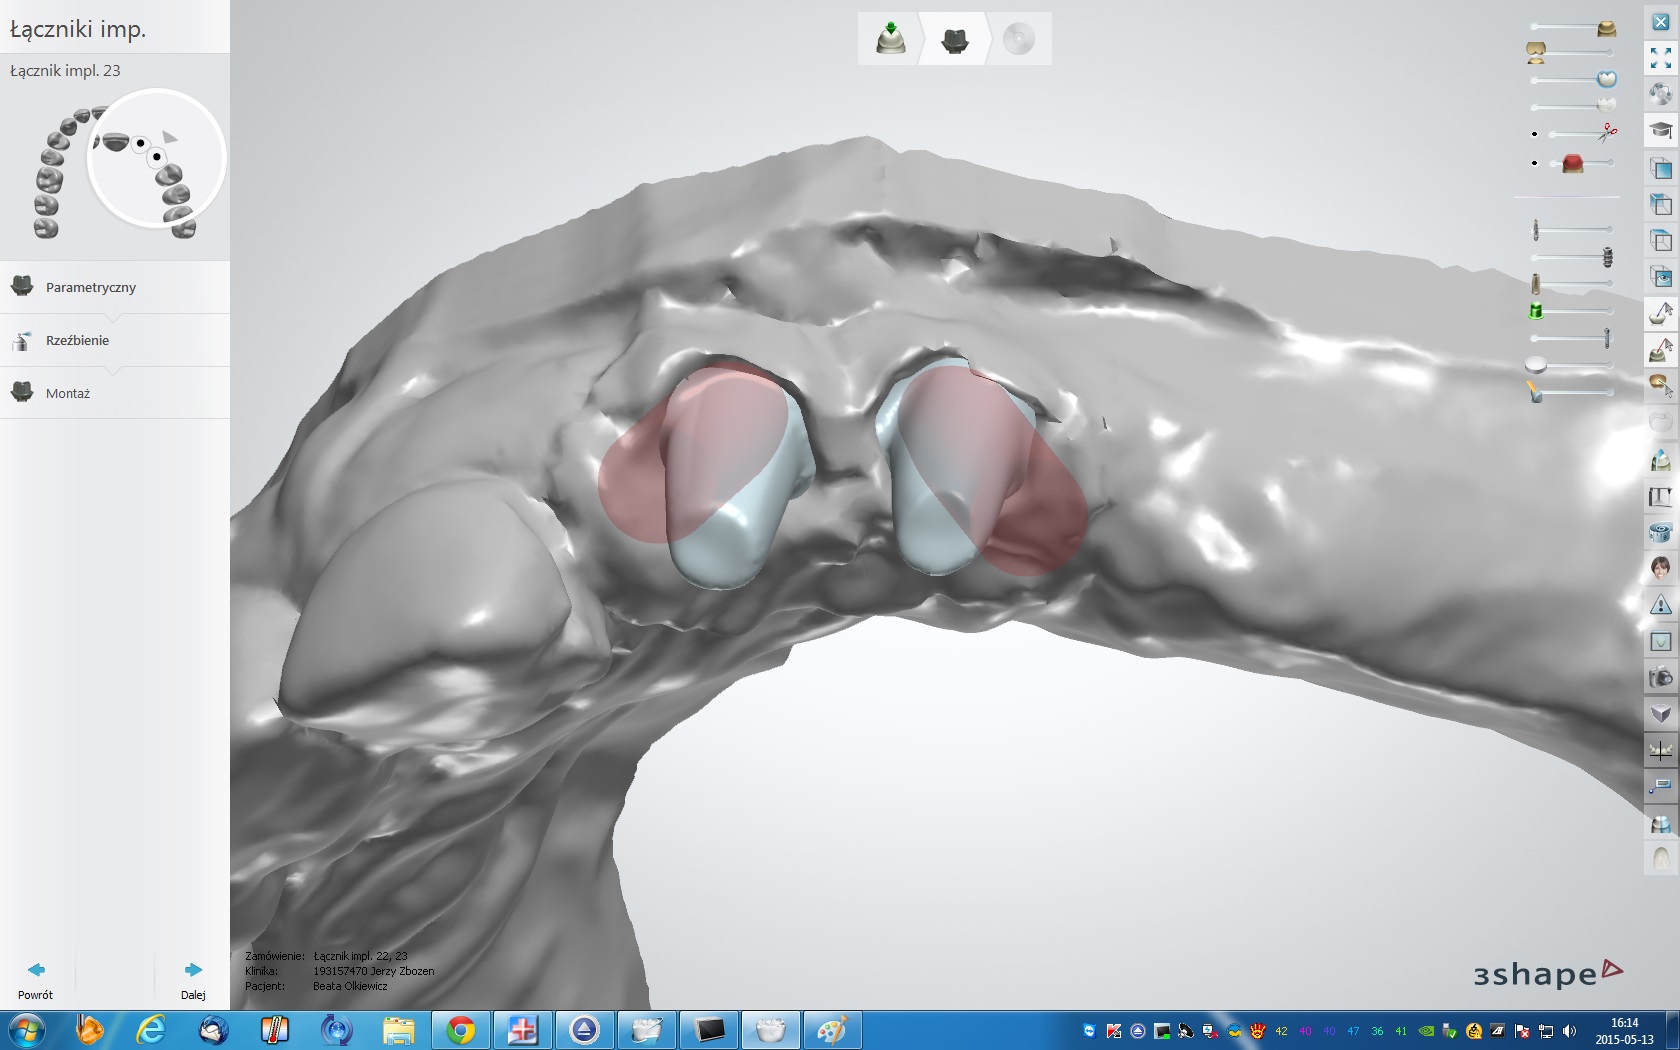The width and height of the screenshot is (1680, 1050).
Task: Expand the Rzeźbienie sculpting step
Action: coord(77,340)
